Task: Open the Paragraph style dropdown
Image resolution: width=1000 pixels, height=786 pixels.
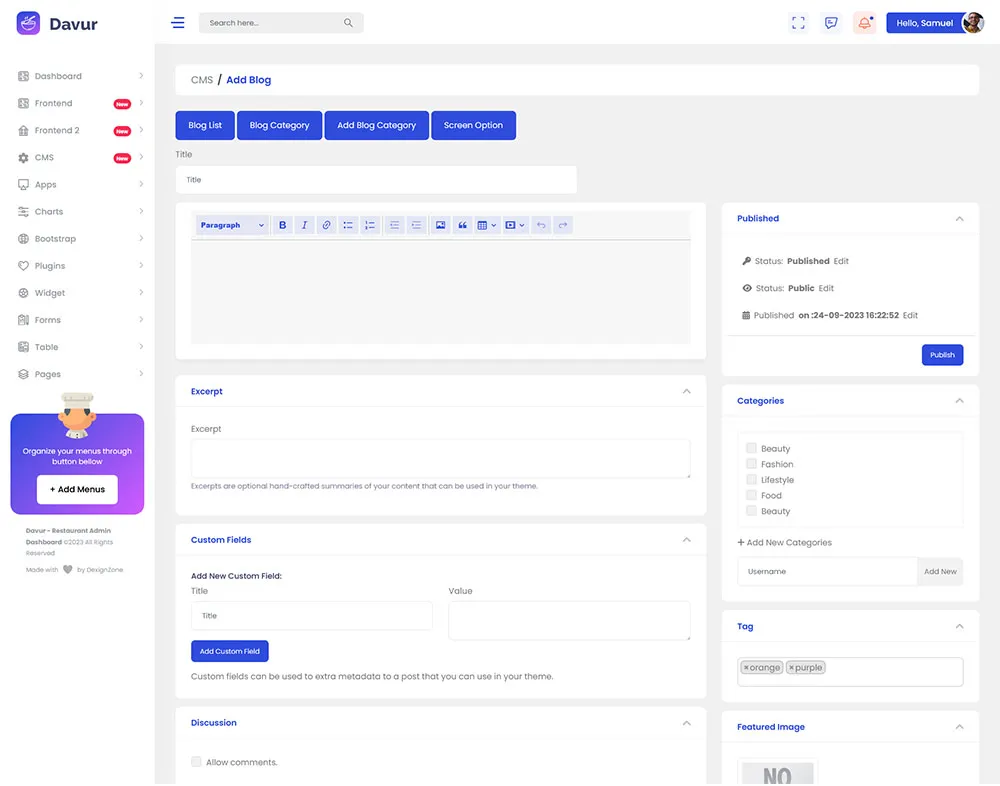Action: point(232,225)
